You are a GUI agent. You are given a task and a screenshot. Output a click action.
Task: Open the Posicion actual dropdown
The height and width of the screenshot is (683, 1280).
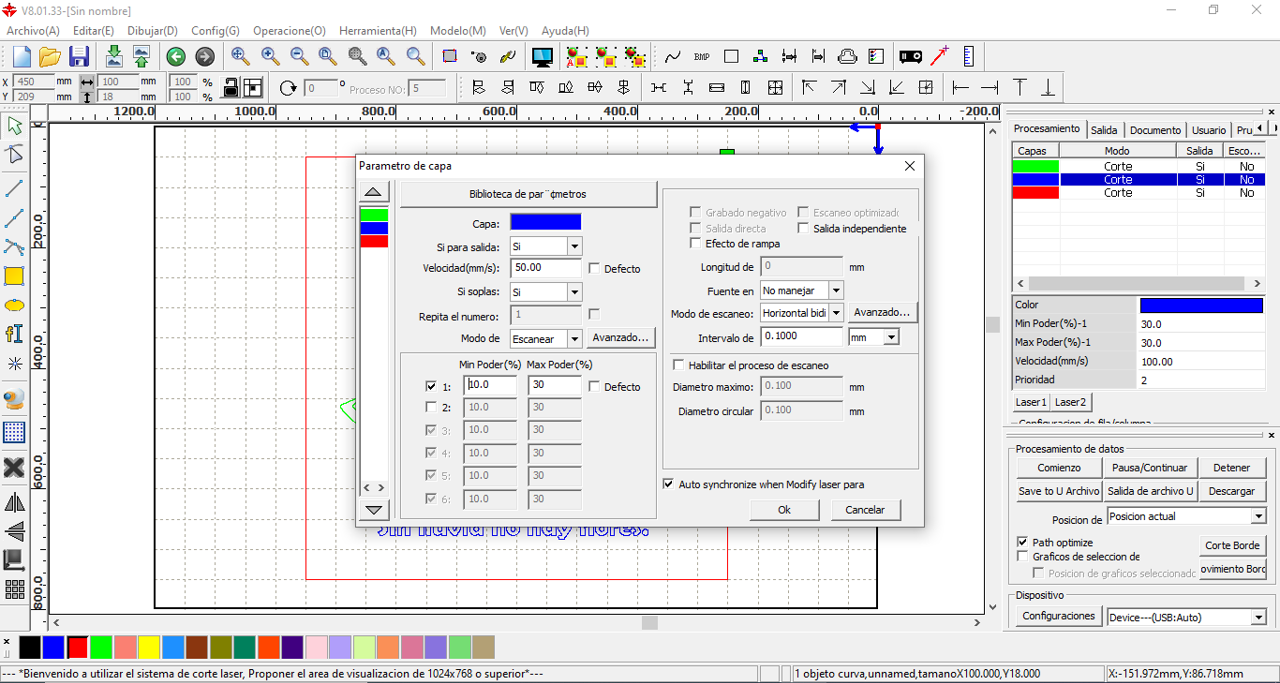tap(1258, 517)
